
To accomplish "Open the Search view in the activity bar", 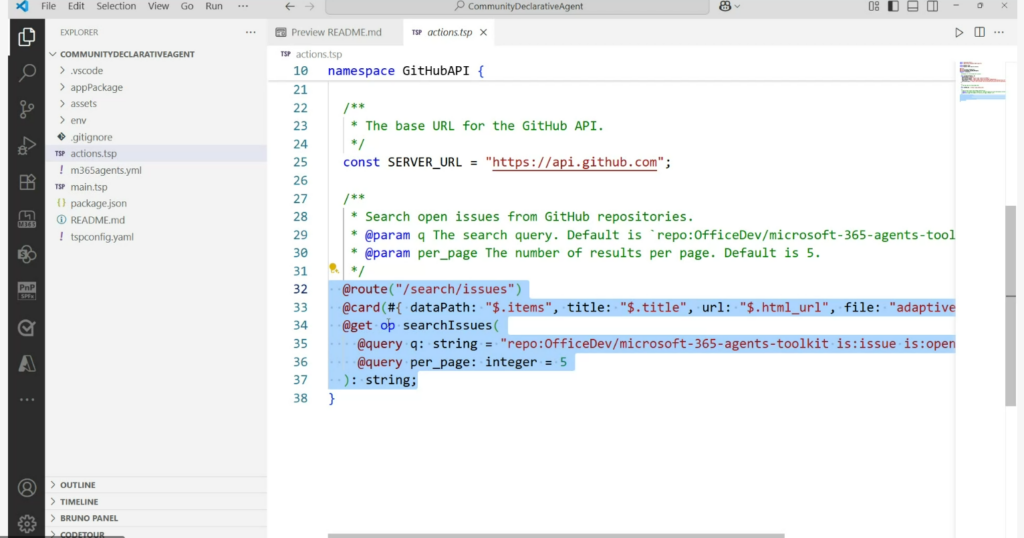I will point(27,72).
